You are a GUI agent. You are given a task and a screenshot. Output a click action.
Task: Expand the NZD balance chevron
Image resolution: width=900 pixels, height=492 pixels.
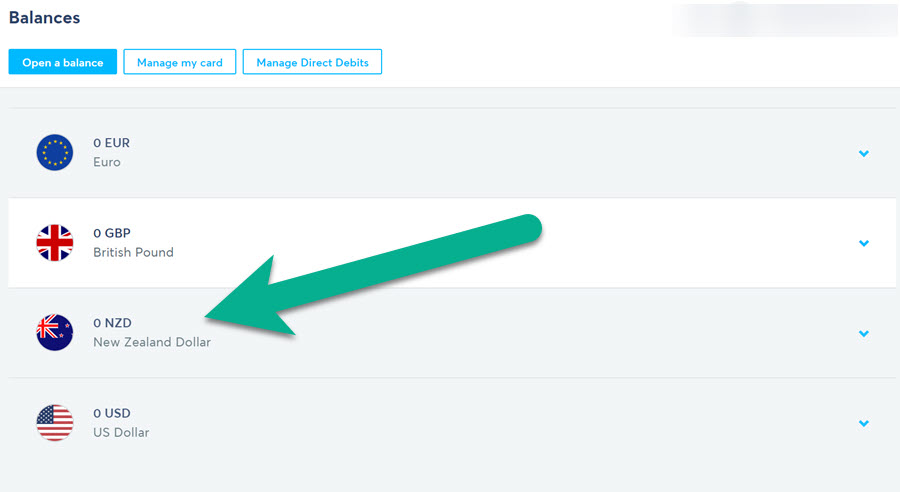(x=863, y=334)
